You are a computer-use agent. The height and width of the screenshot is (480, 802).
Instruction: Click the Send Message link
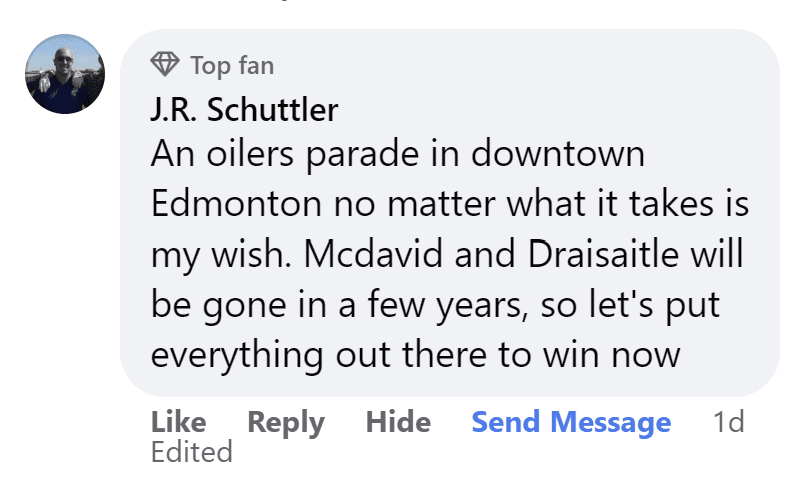(571, 423)
